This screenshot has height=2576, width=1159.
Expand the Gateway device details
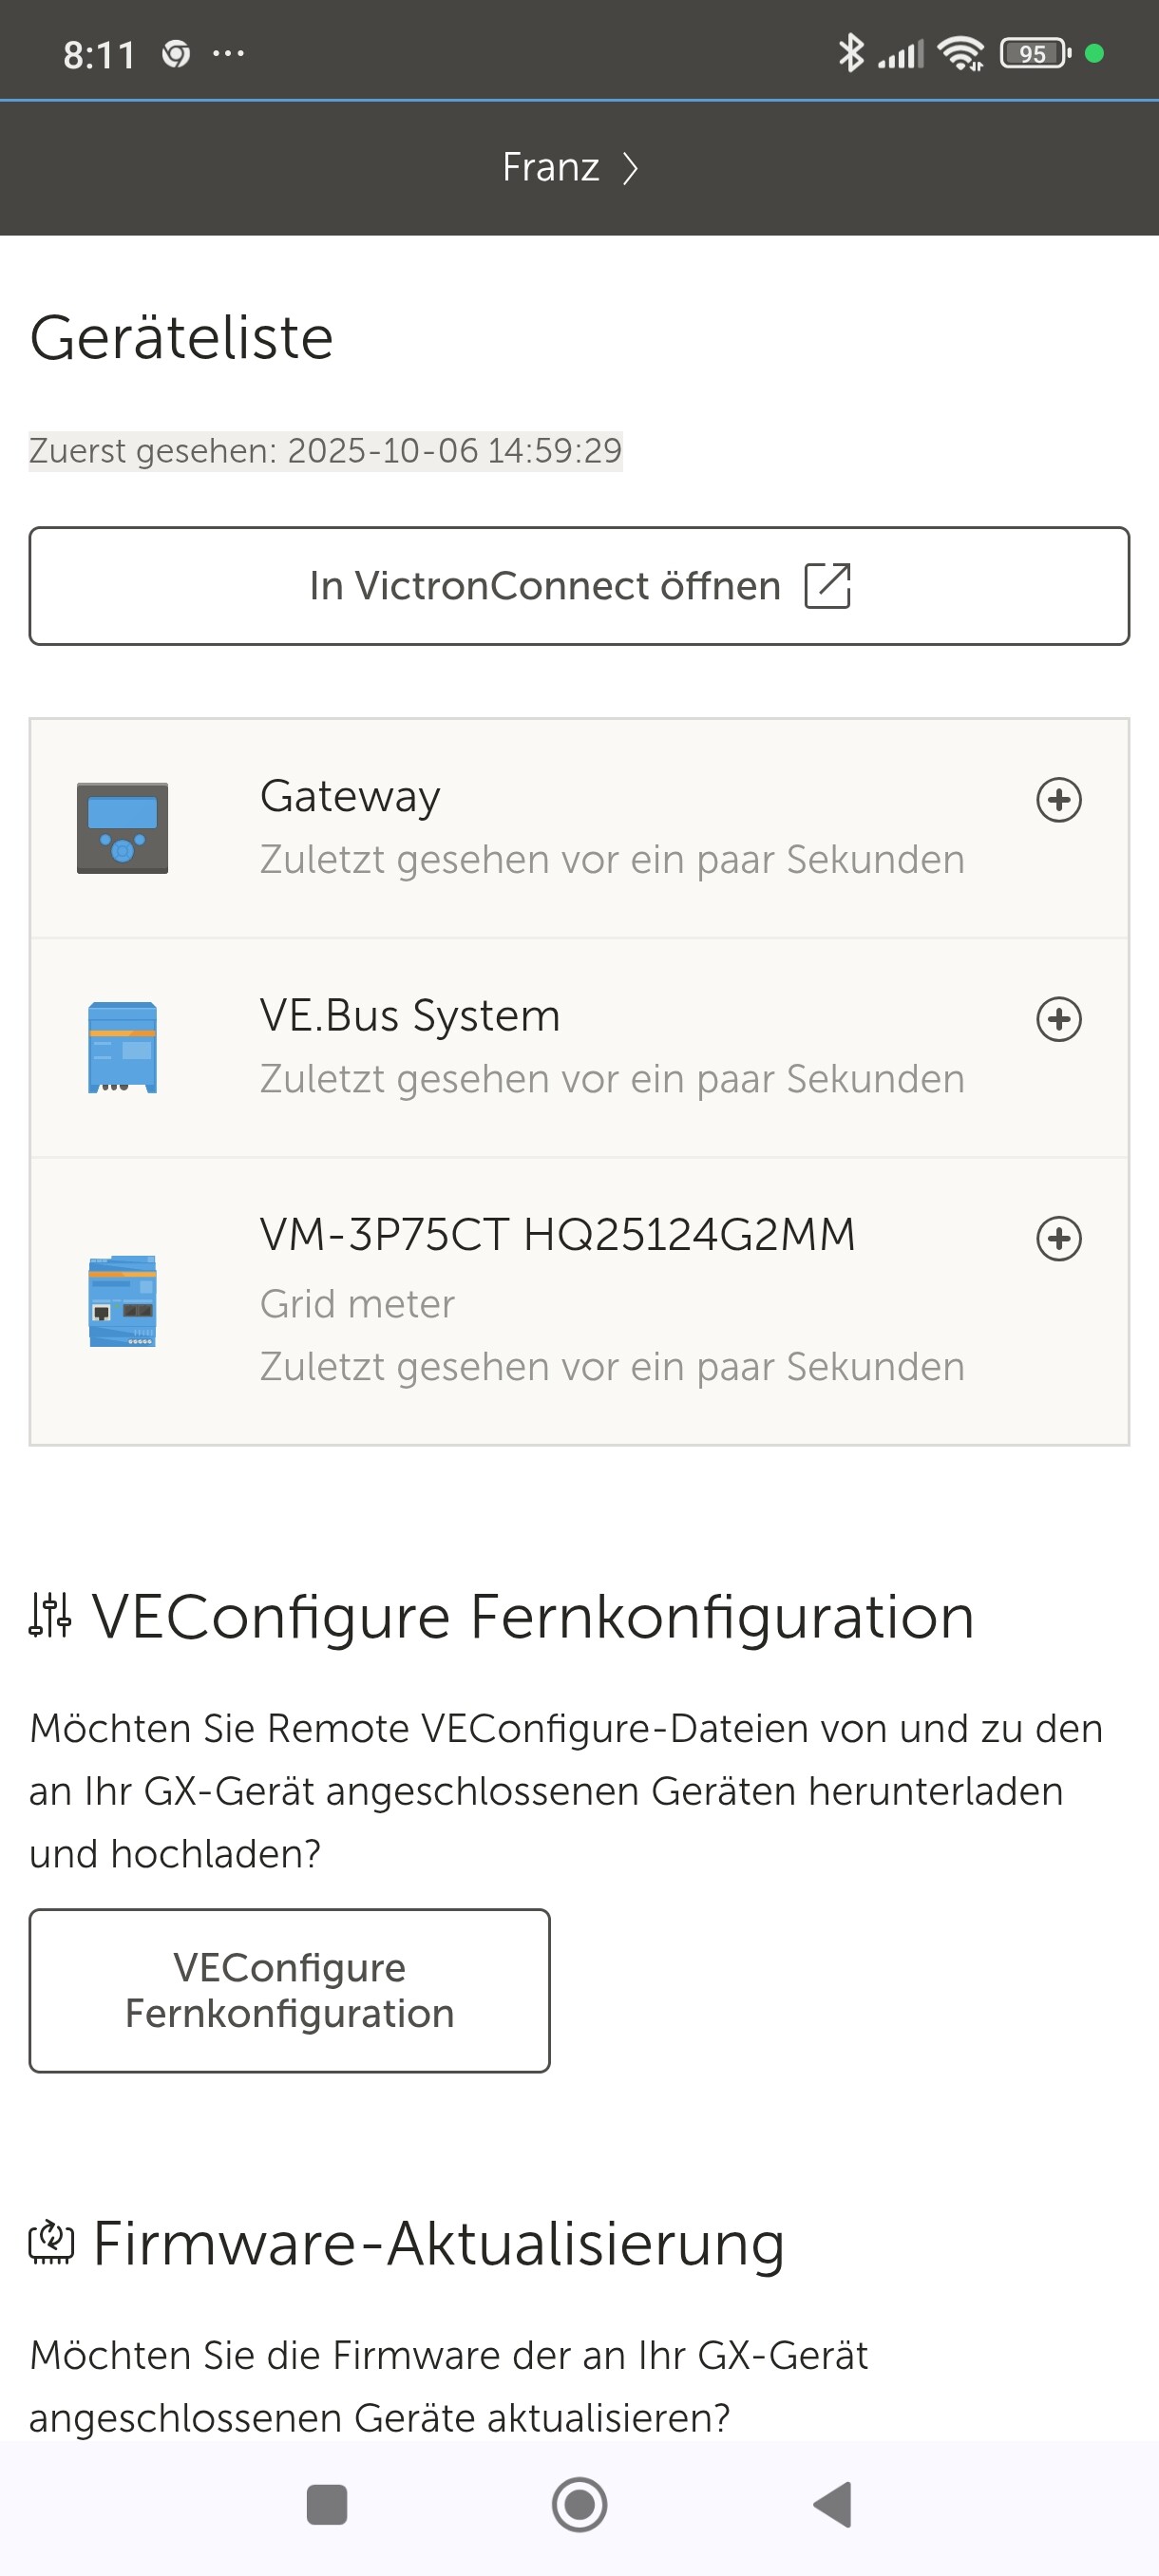1059,800
